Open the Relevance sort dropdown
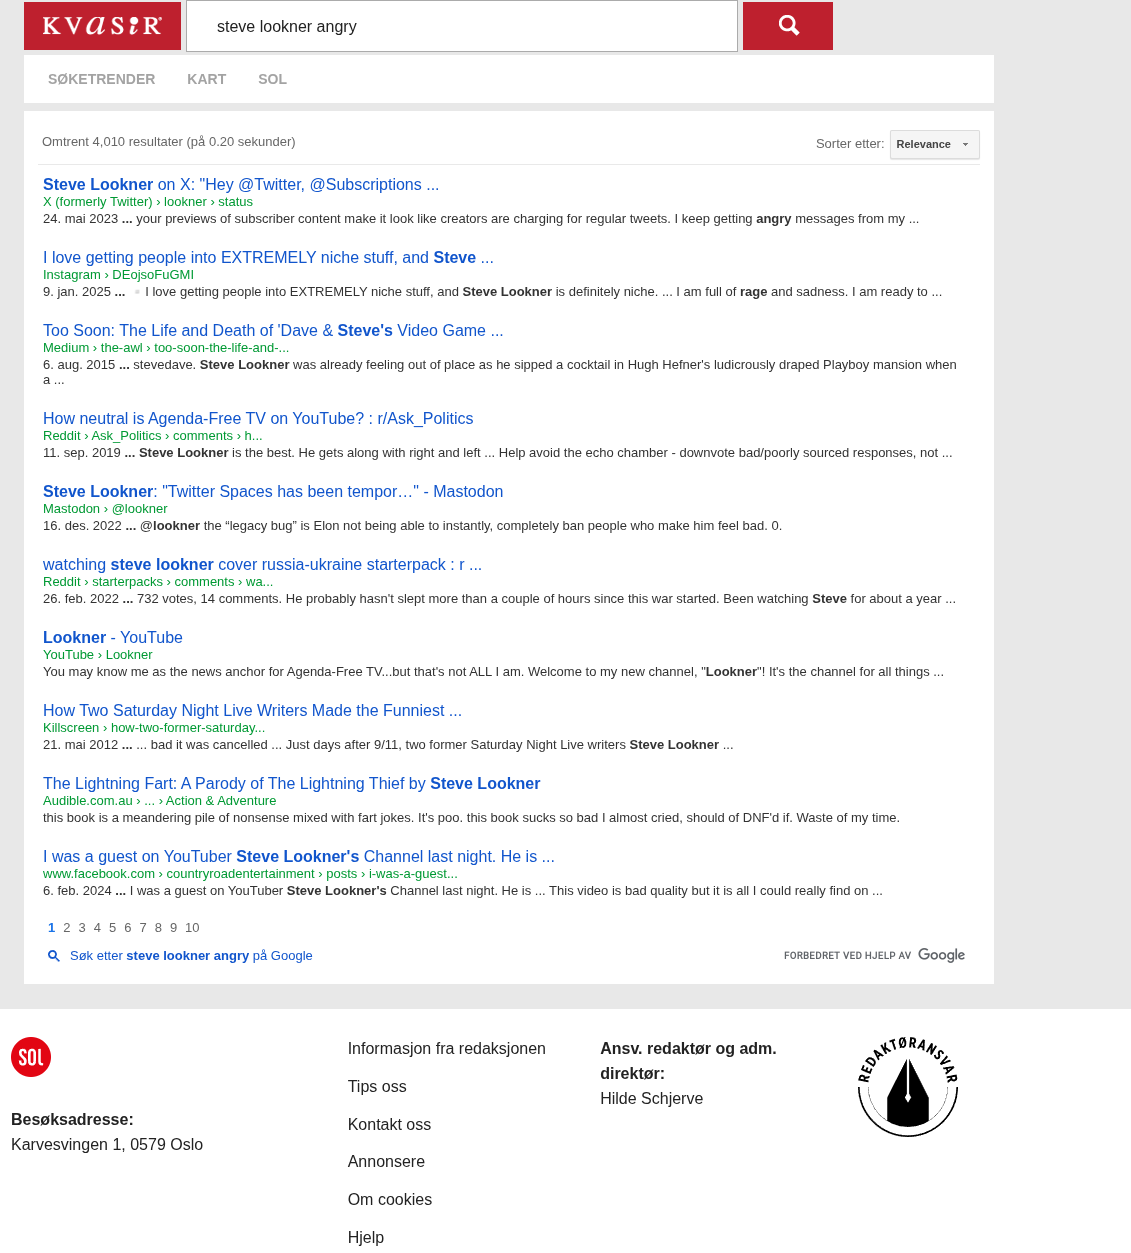 [935, 144]
